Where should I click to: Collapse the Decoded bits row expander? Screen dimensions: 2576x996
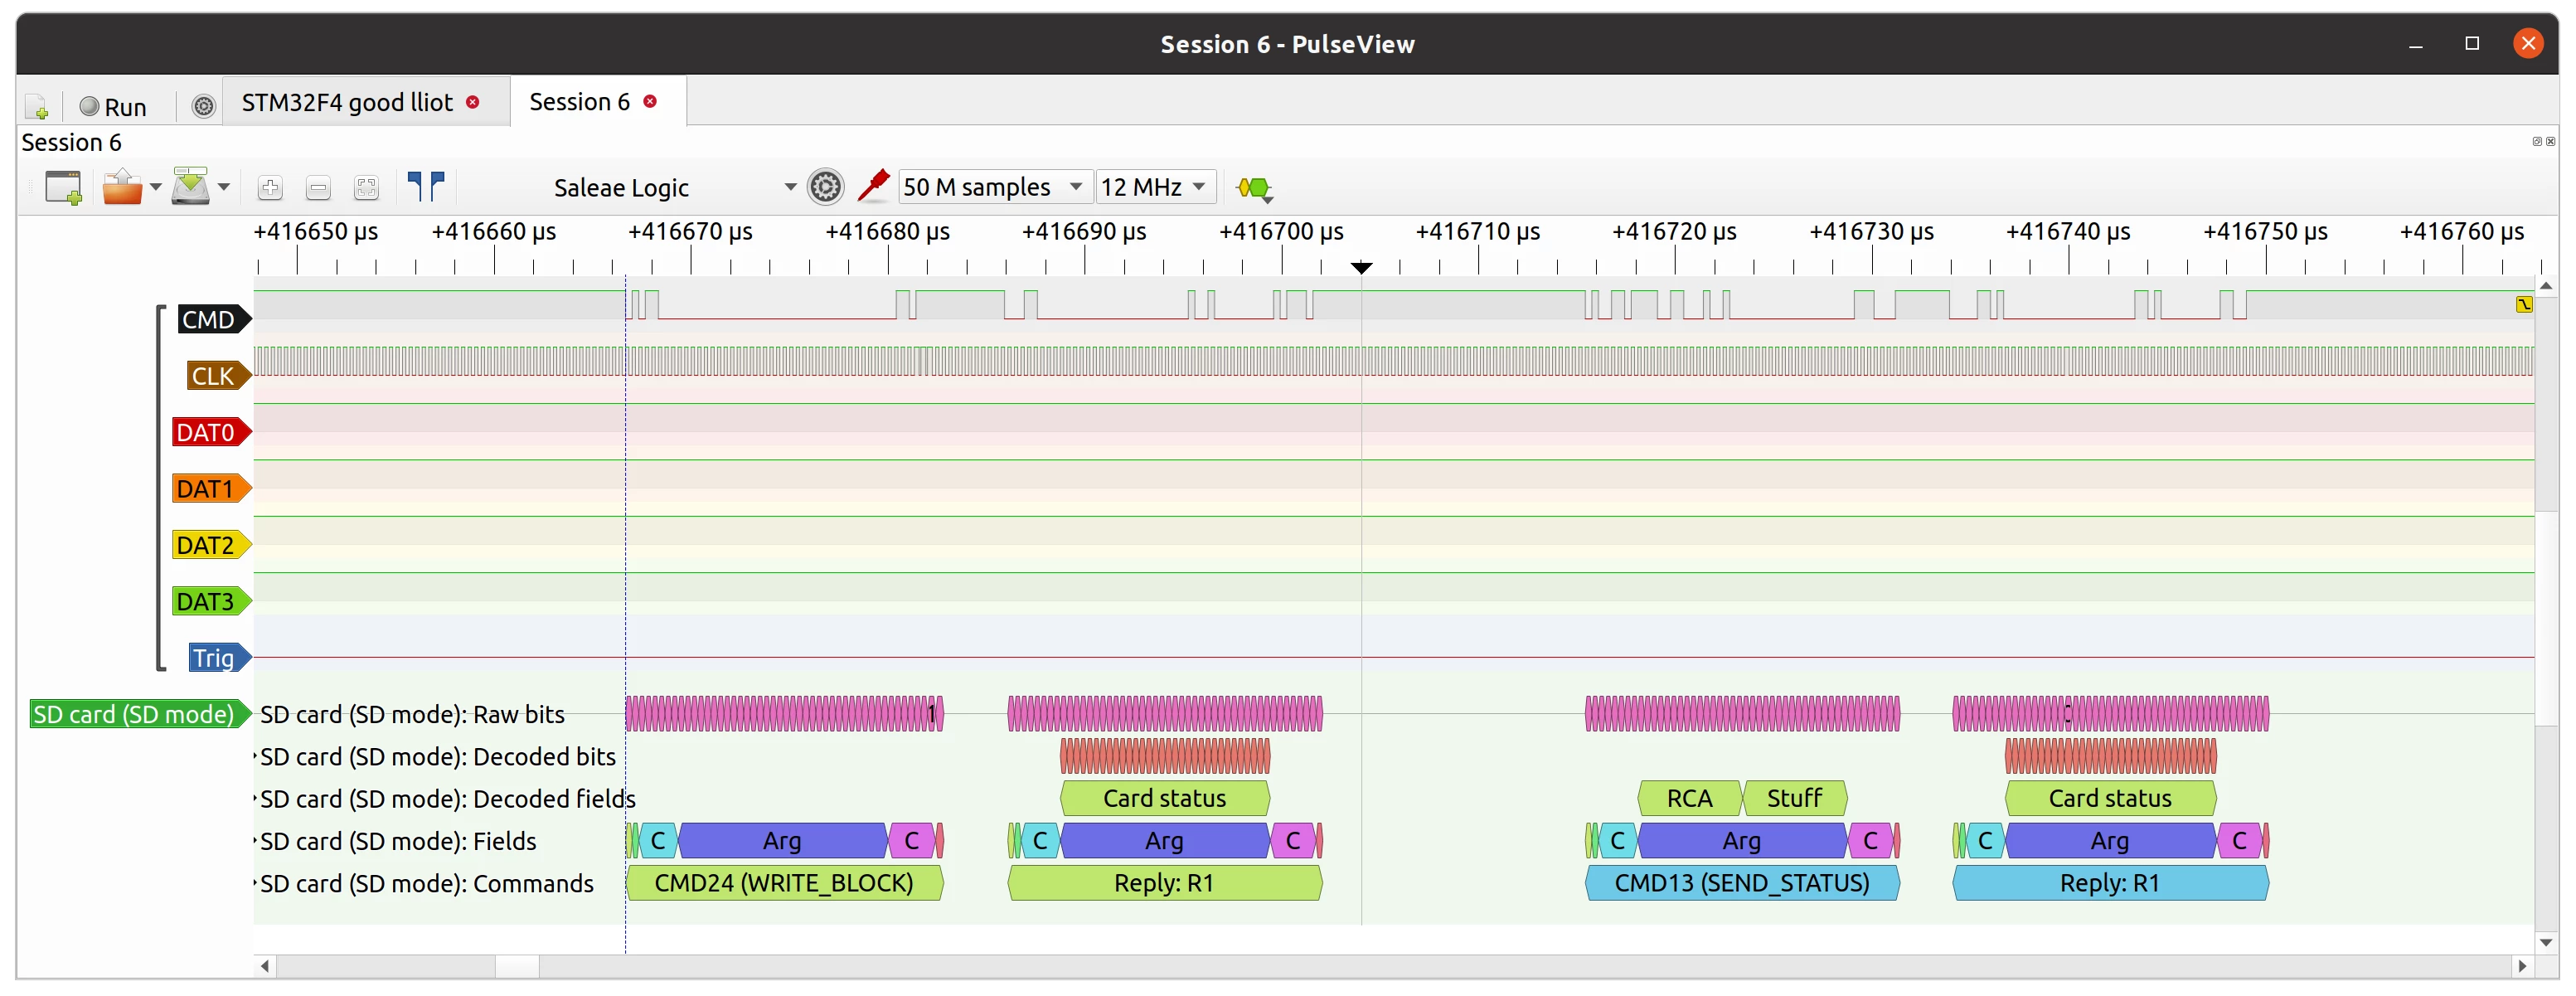click(256, 757)
